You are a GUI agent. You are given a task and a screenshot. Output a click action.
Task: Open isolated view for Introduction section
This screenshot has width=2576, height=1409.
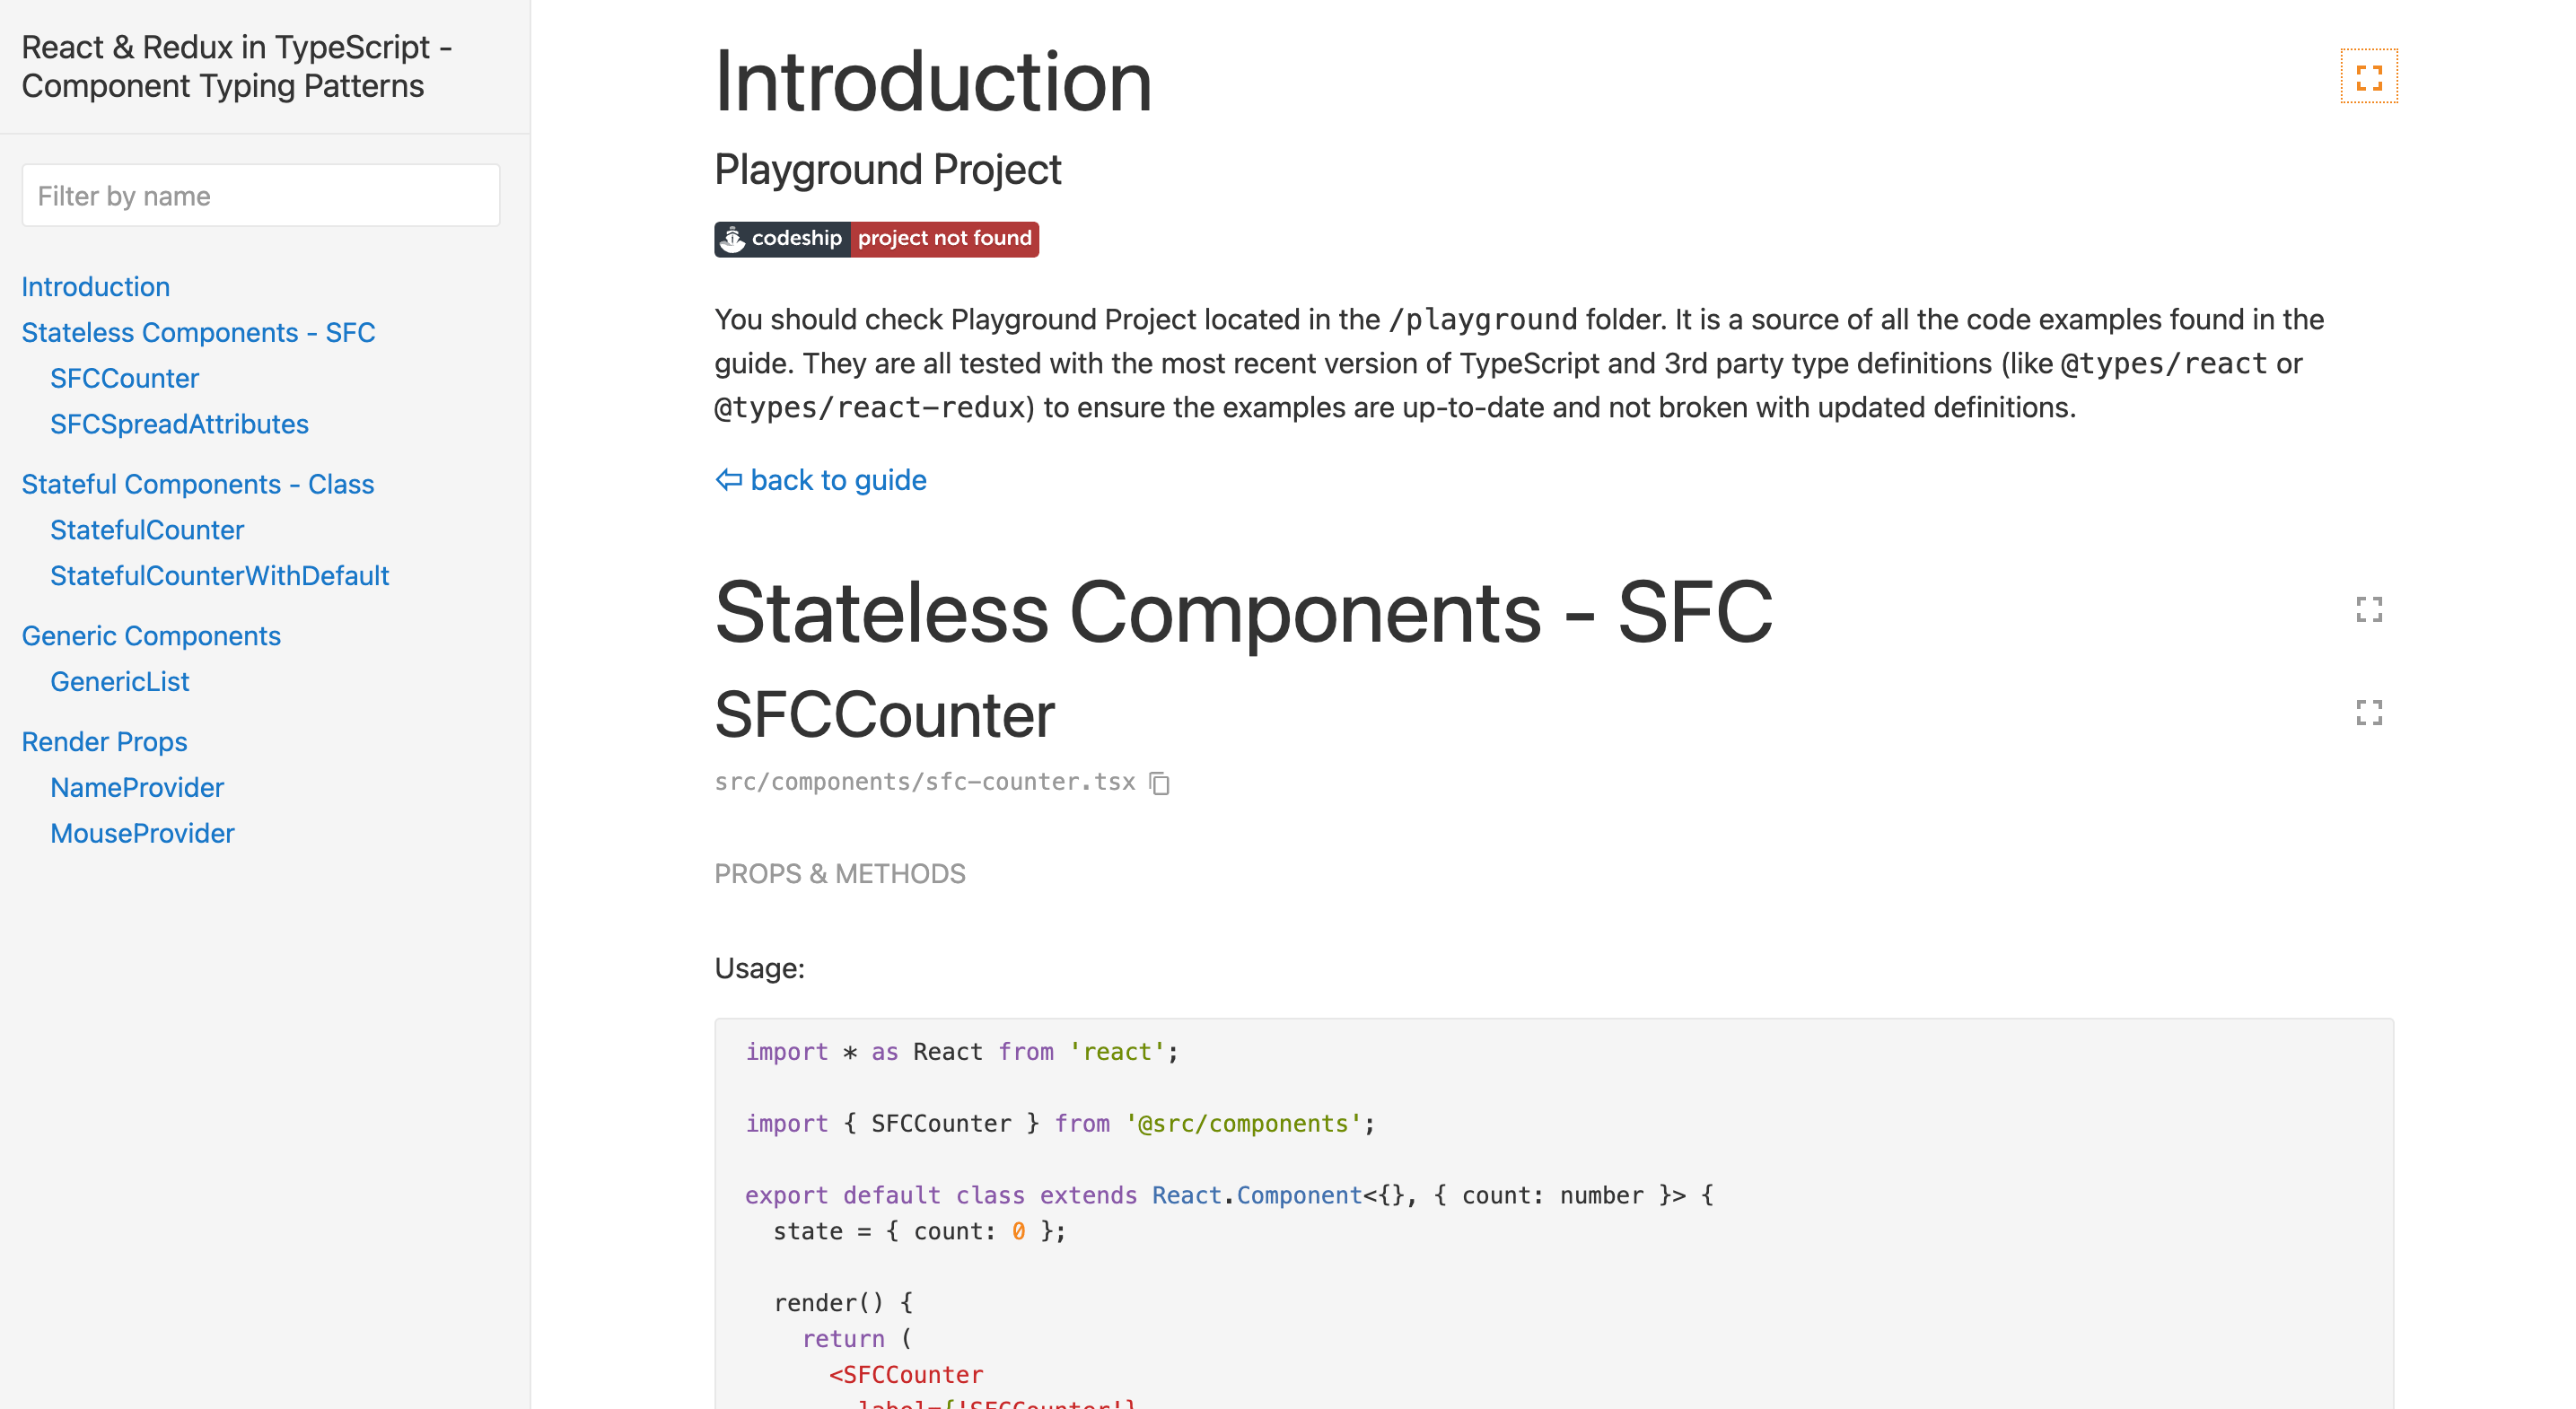pyautogui.click(x=2368, y=76)
